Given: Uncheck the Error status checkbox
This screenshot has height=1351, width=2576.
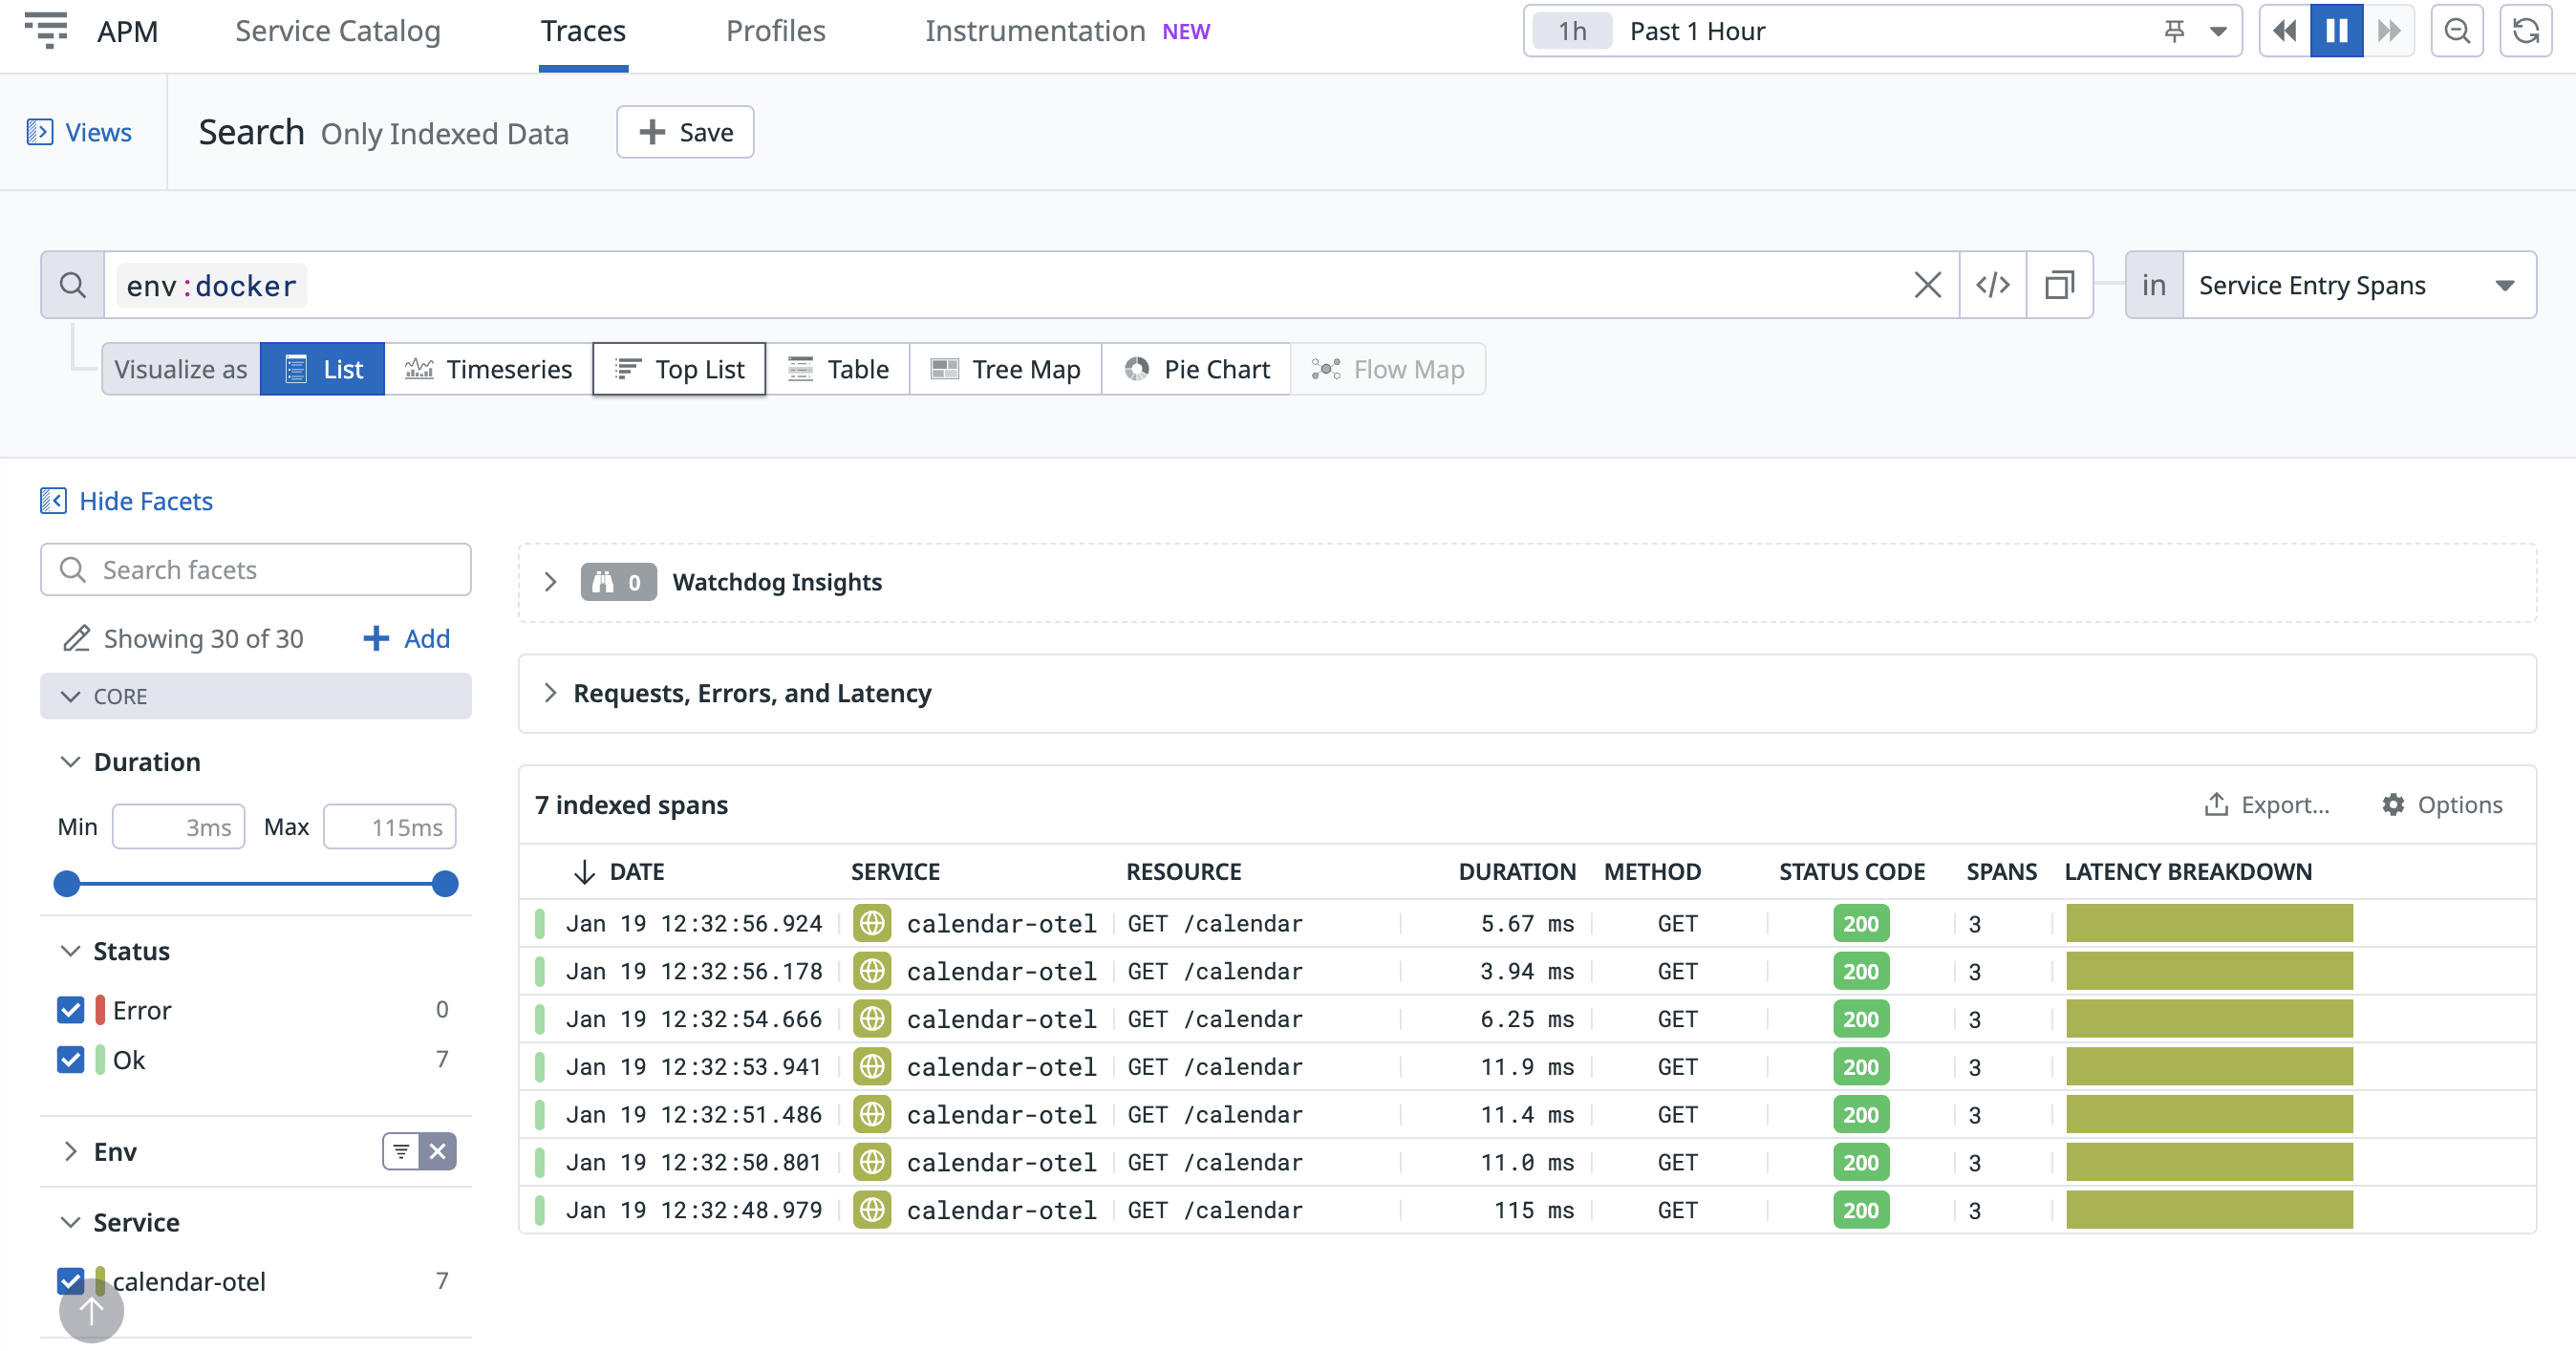Looking at the screenshot, I should click(x=70, y=1010).
